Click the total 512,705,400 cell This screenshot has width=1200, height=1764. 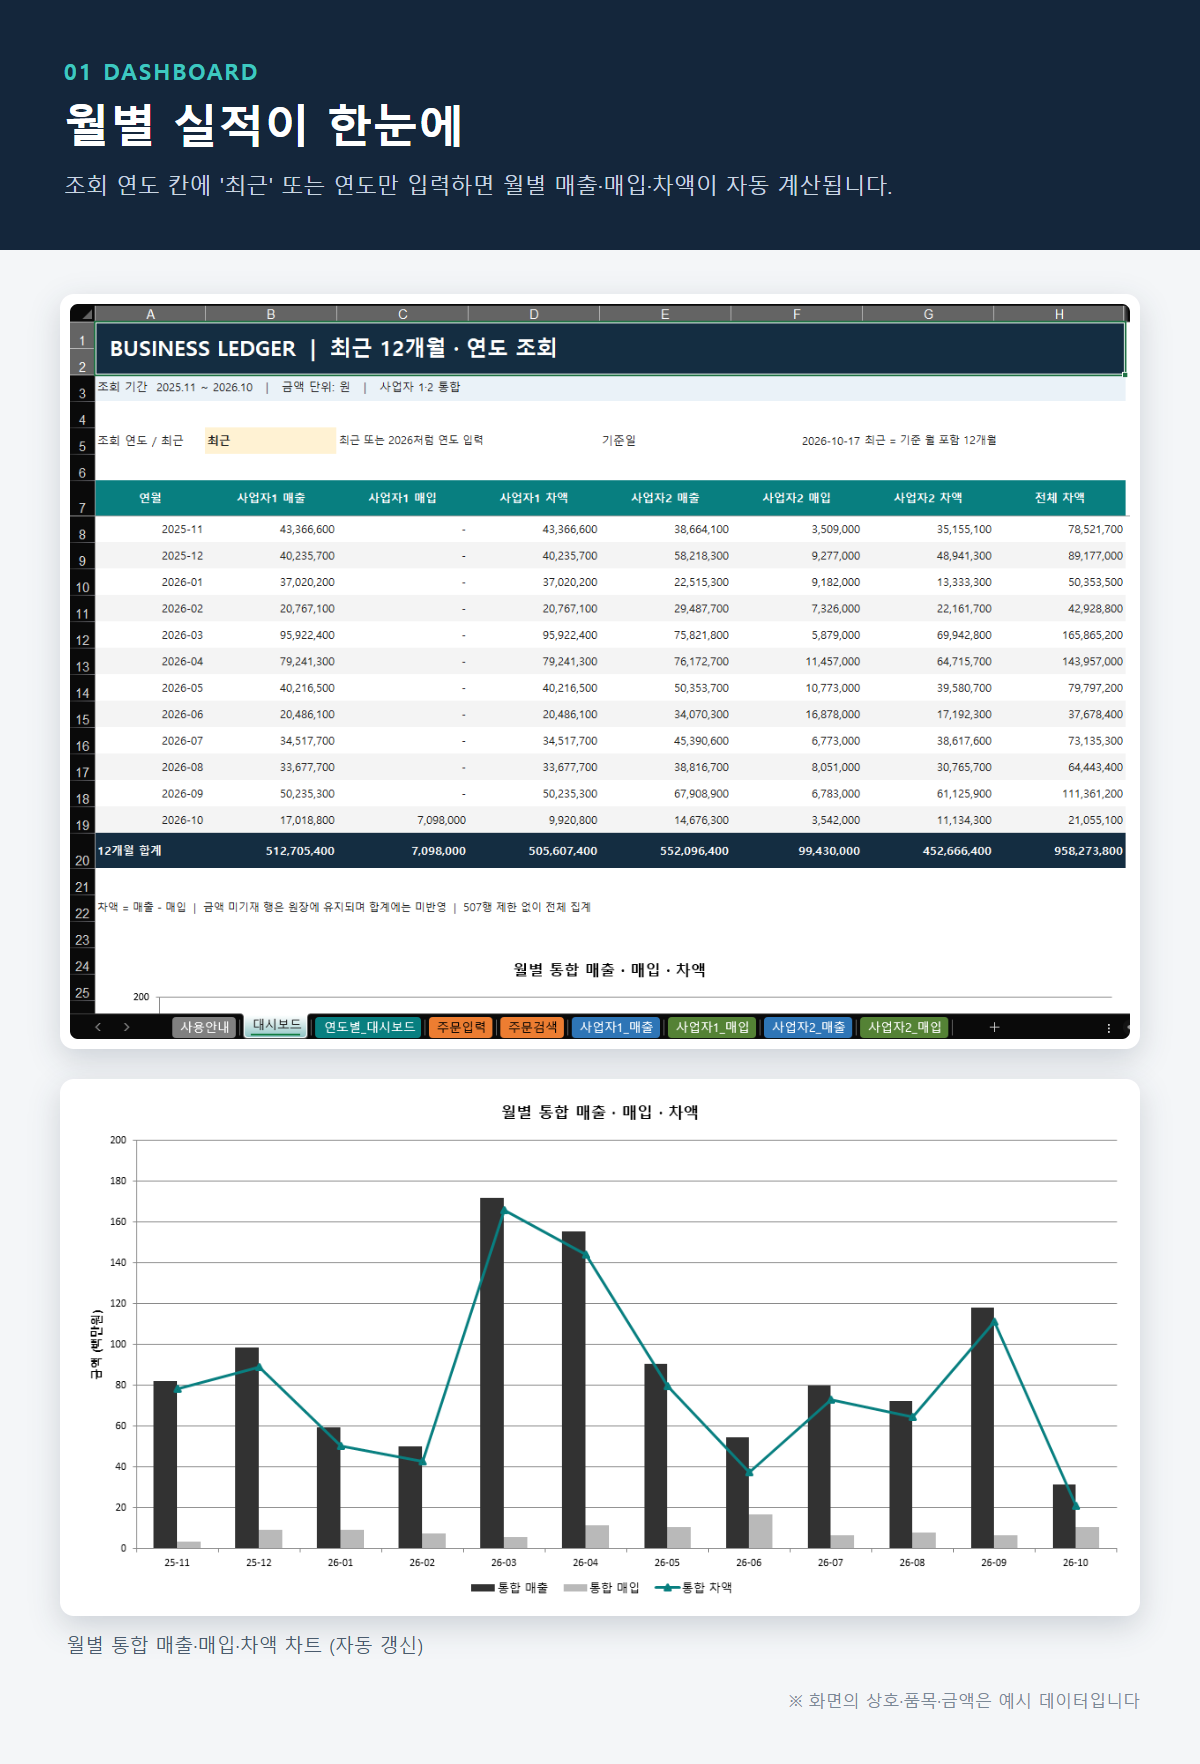pos(270,851)
